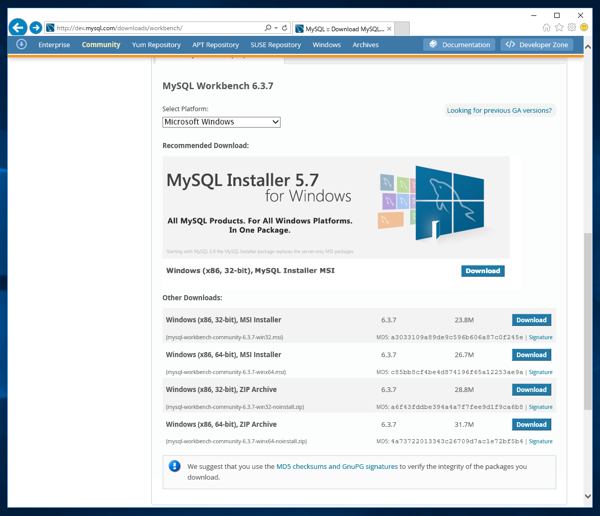Click the scrollbar up arrow
The image size is (600, 516).
pos(588,47)
